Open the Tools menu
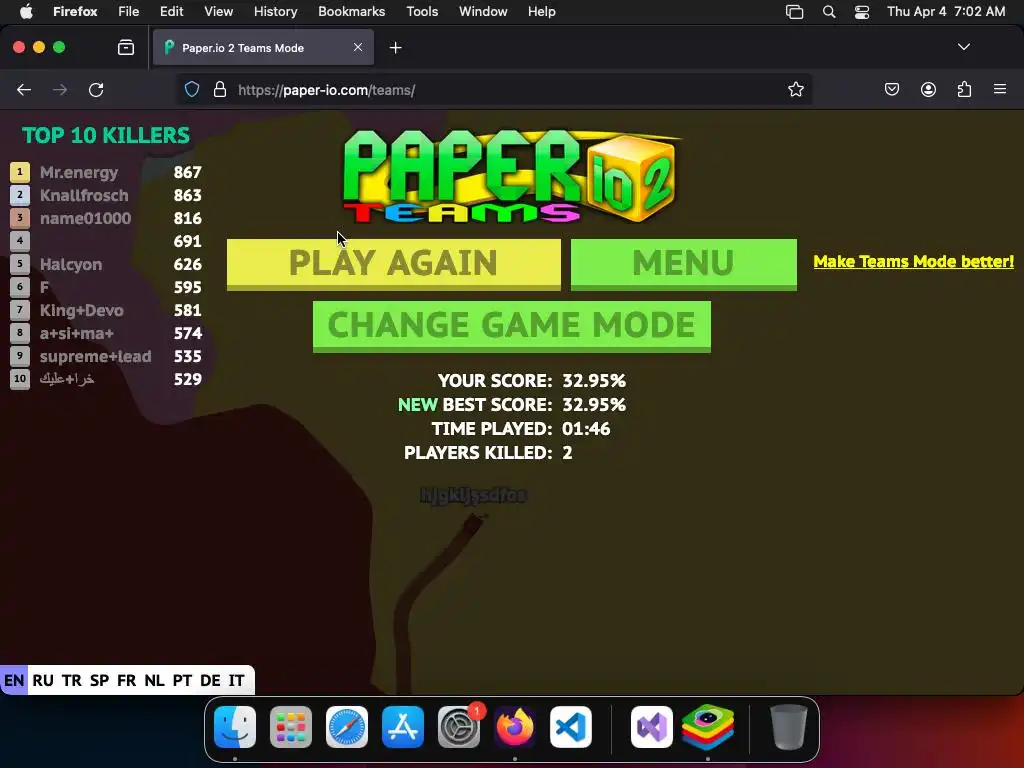 click(x=422, y=12)
